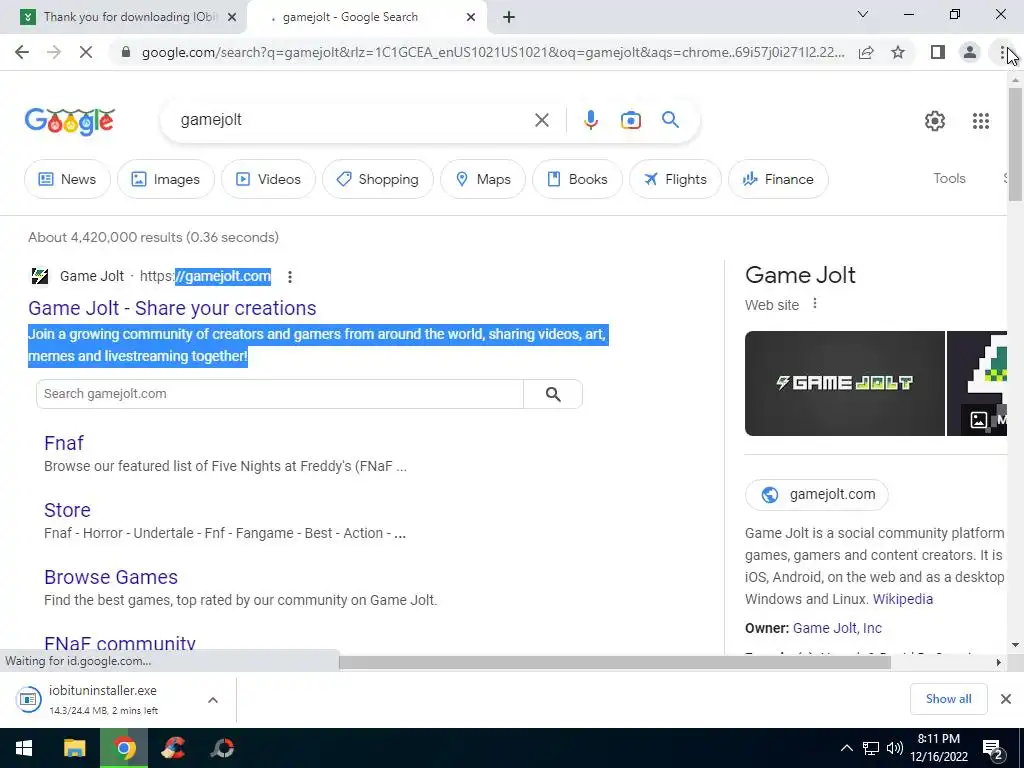The image size is (1024, 768).
Task: Open the clock and date in taskbar
Action: (938, 748)
